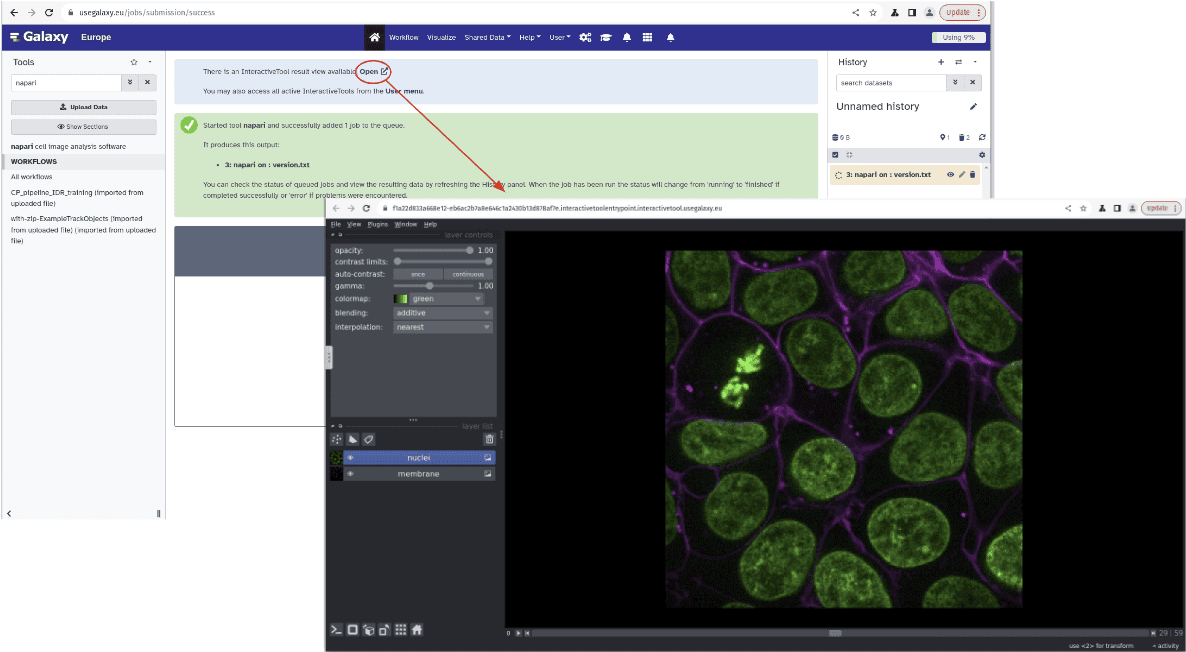Open the interpolation dropdown set to nearest
1186x652 pixels.
[x=442, y=327]
